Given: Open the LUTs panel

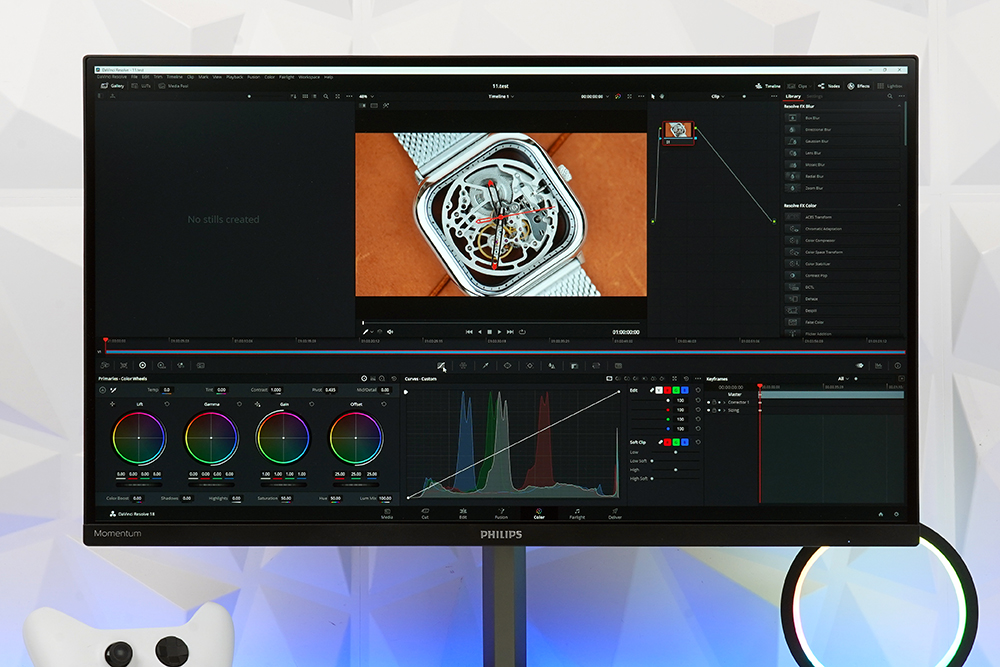Looking at the screenshot, I should (141, 85).
